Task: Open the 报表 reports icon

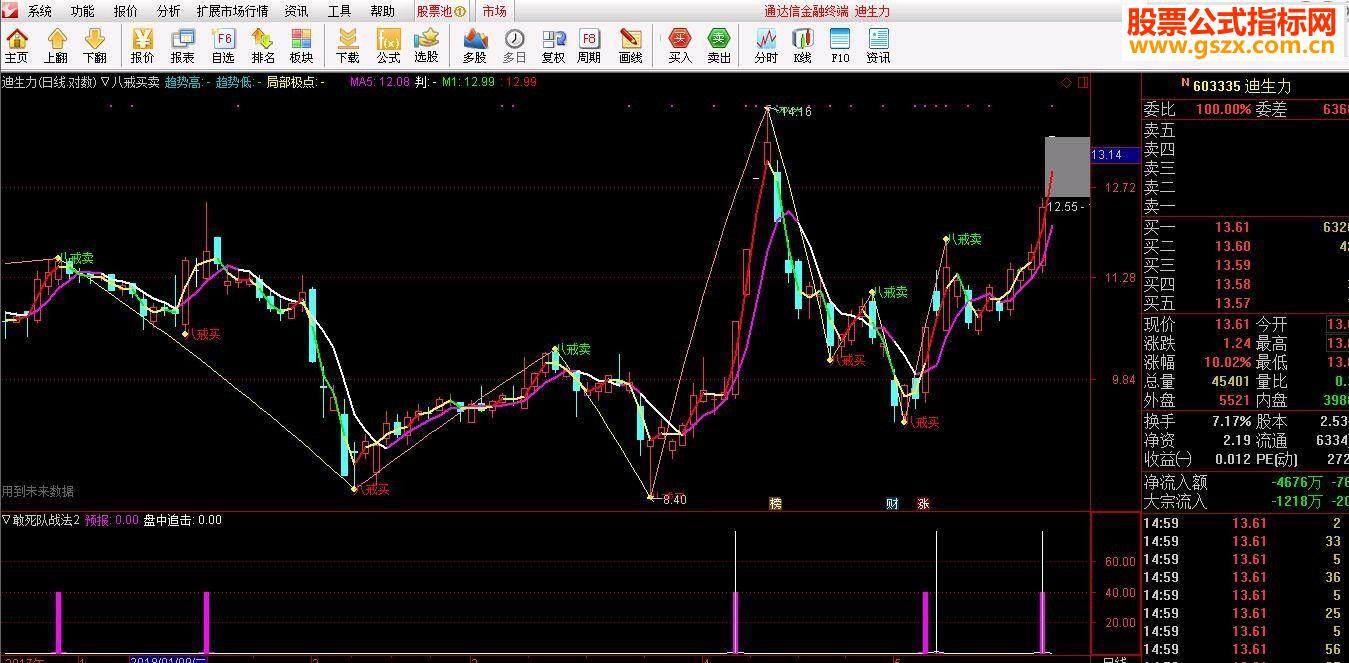Action: tap(182, 45)
